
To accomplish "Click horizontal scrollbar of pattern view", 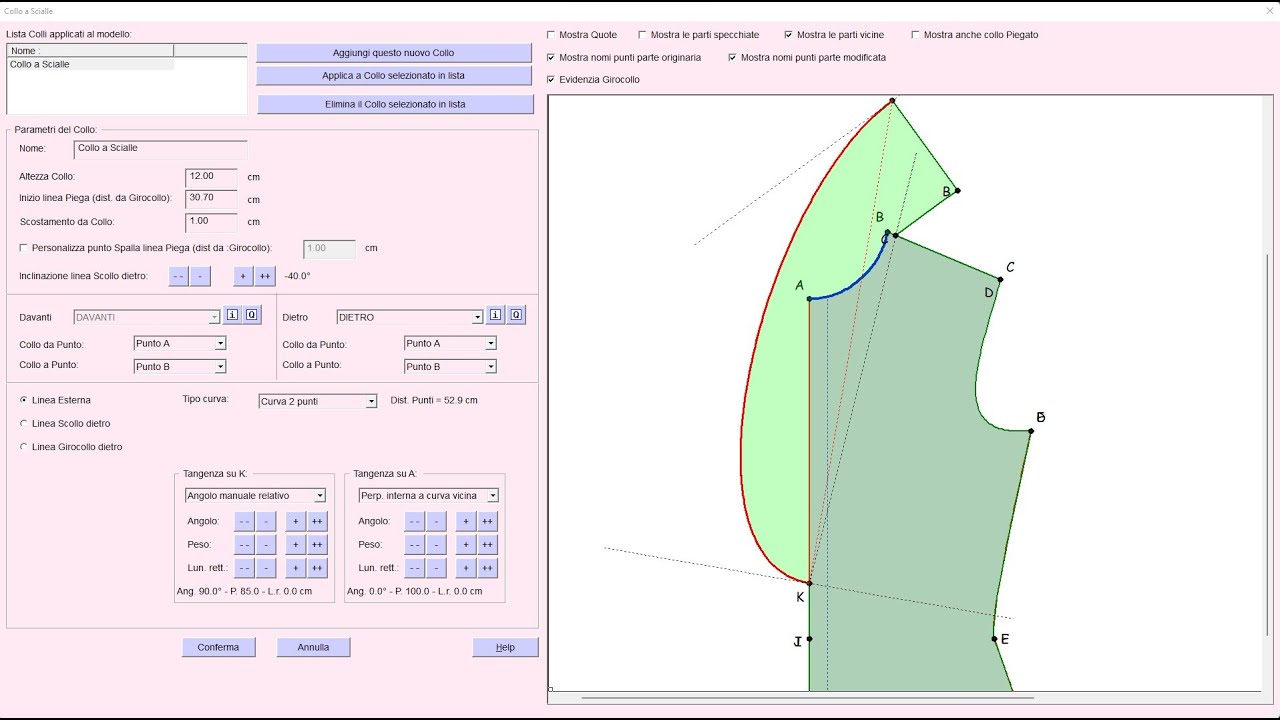I will click(807, 698).
